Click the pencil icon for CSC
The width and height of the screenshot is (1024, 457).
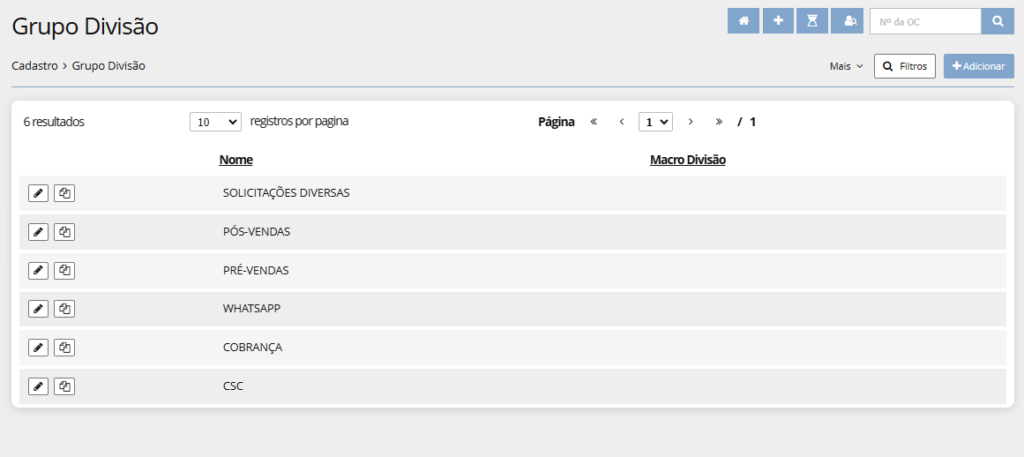(38, 386)
